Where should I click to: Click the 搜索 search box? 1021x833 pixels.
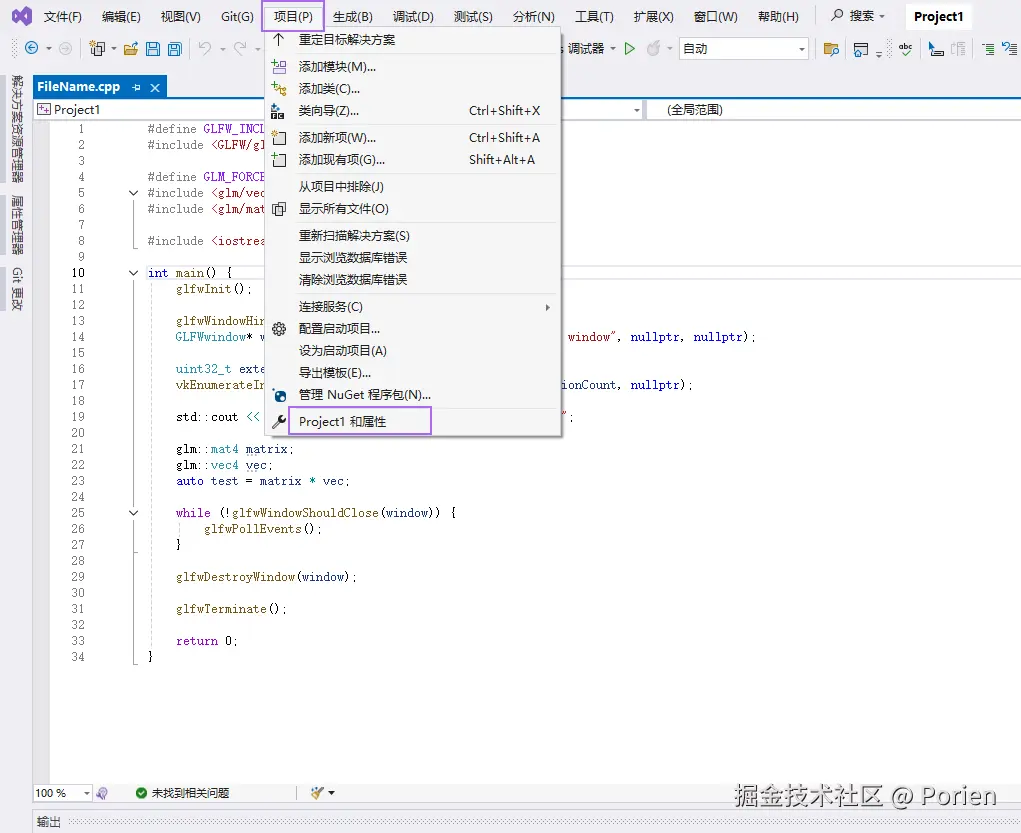click(858, 16)
